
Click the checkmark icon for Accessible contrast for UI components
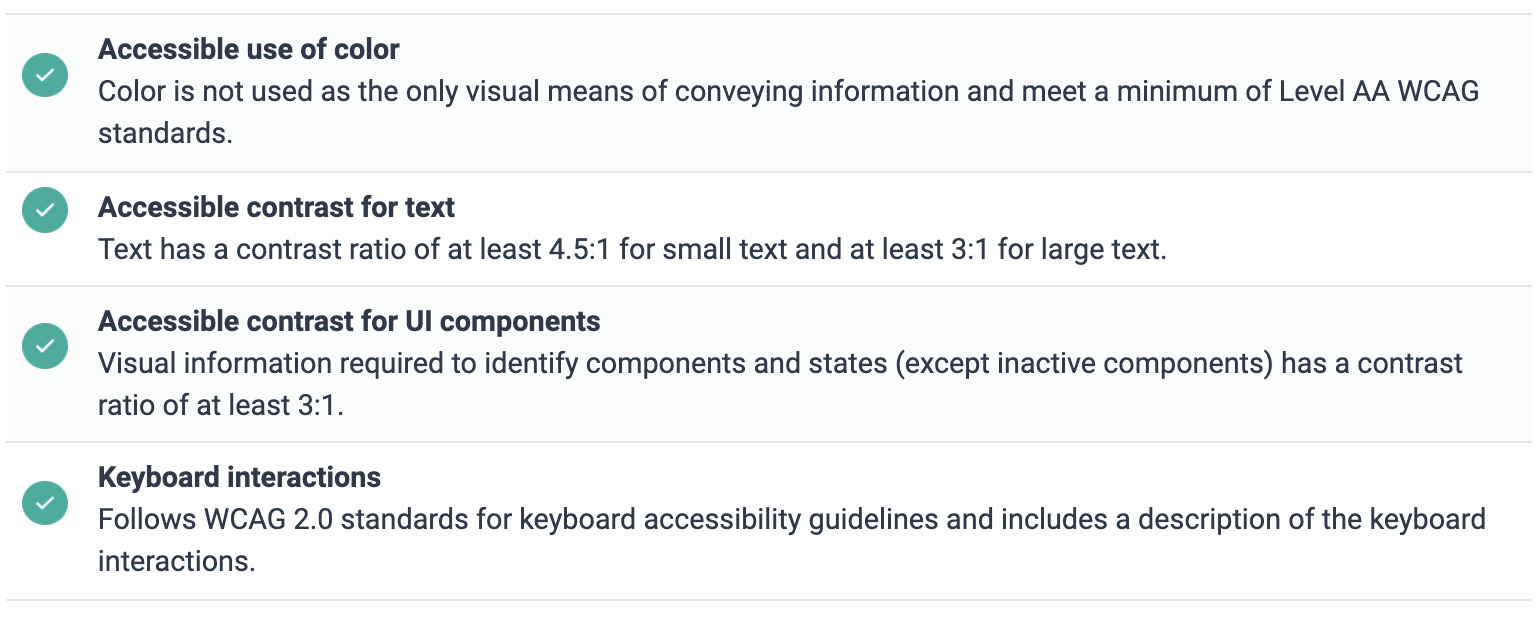pos(45,345)
